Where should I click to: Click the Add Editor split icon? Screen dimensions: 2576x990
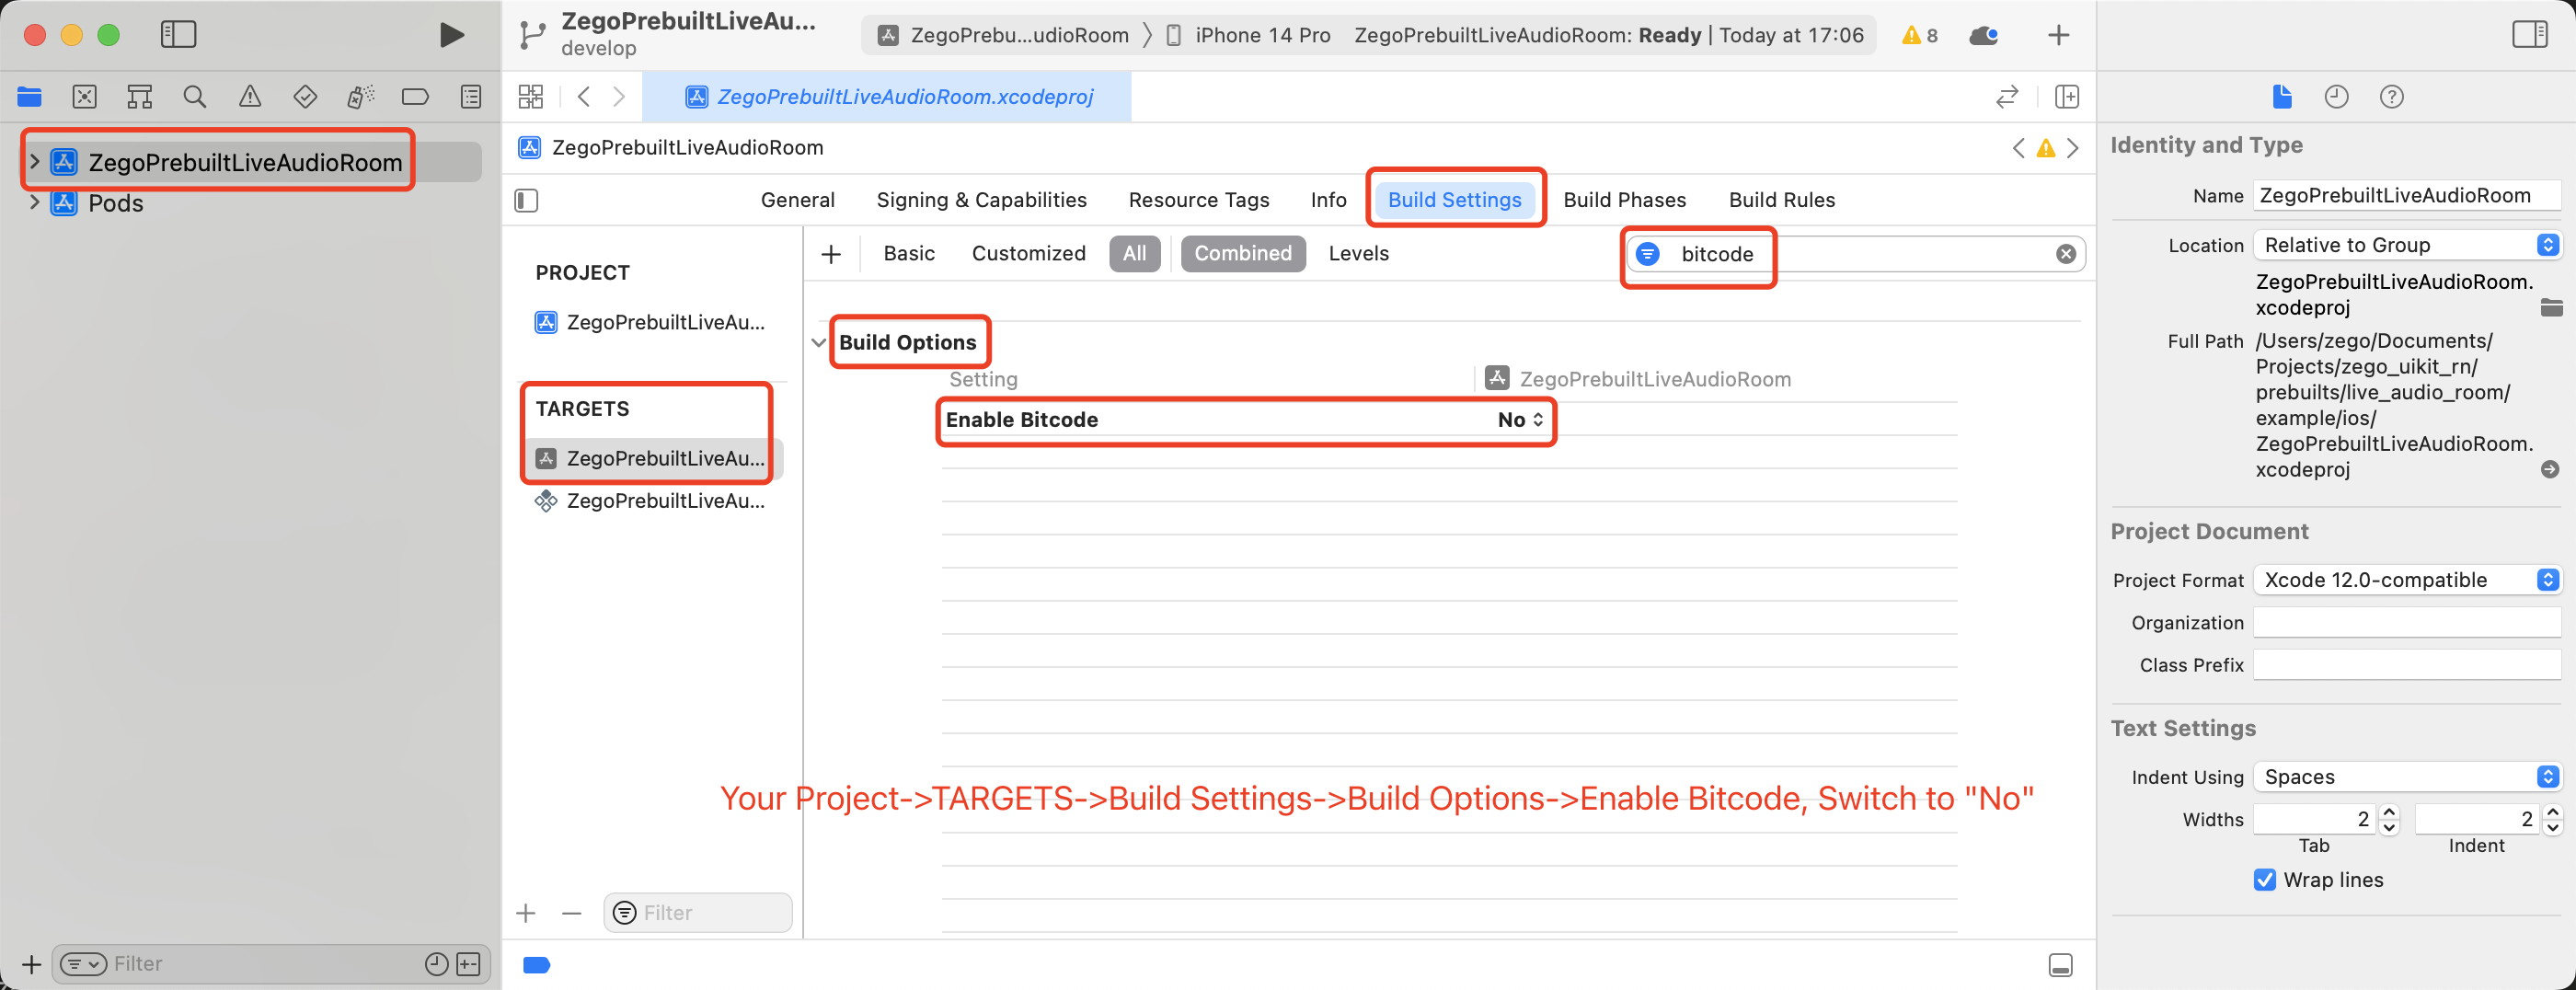2067,97
